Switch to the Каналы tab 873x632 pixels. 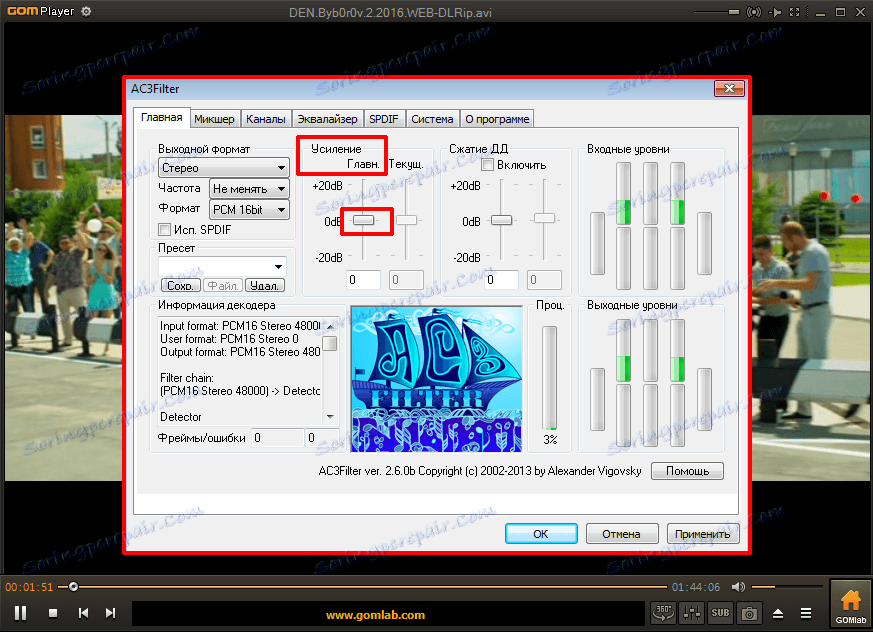266,119
